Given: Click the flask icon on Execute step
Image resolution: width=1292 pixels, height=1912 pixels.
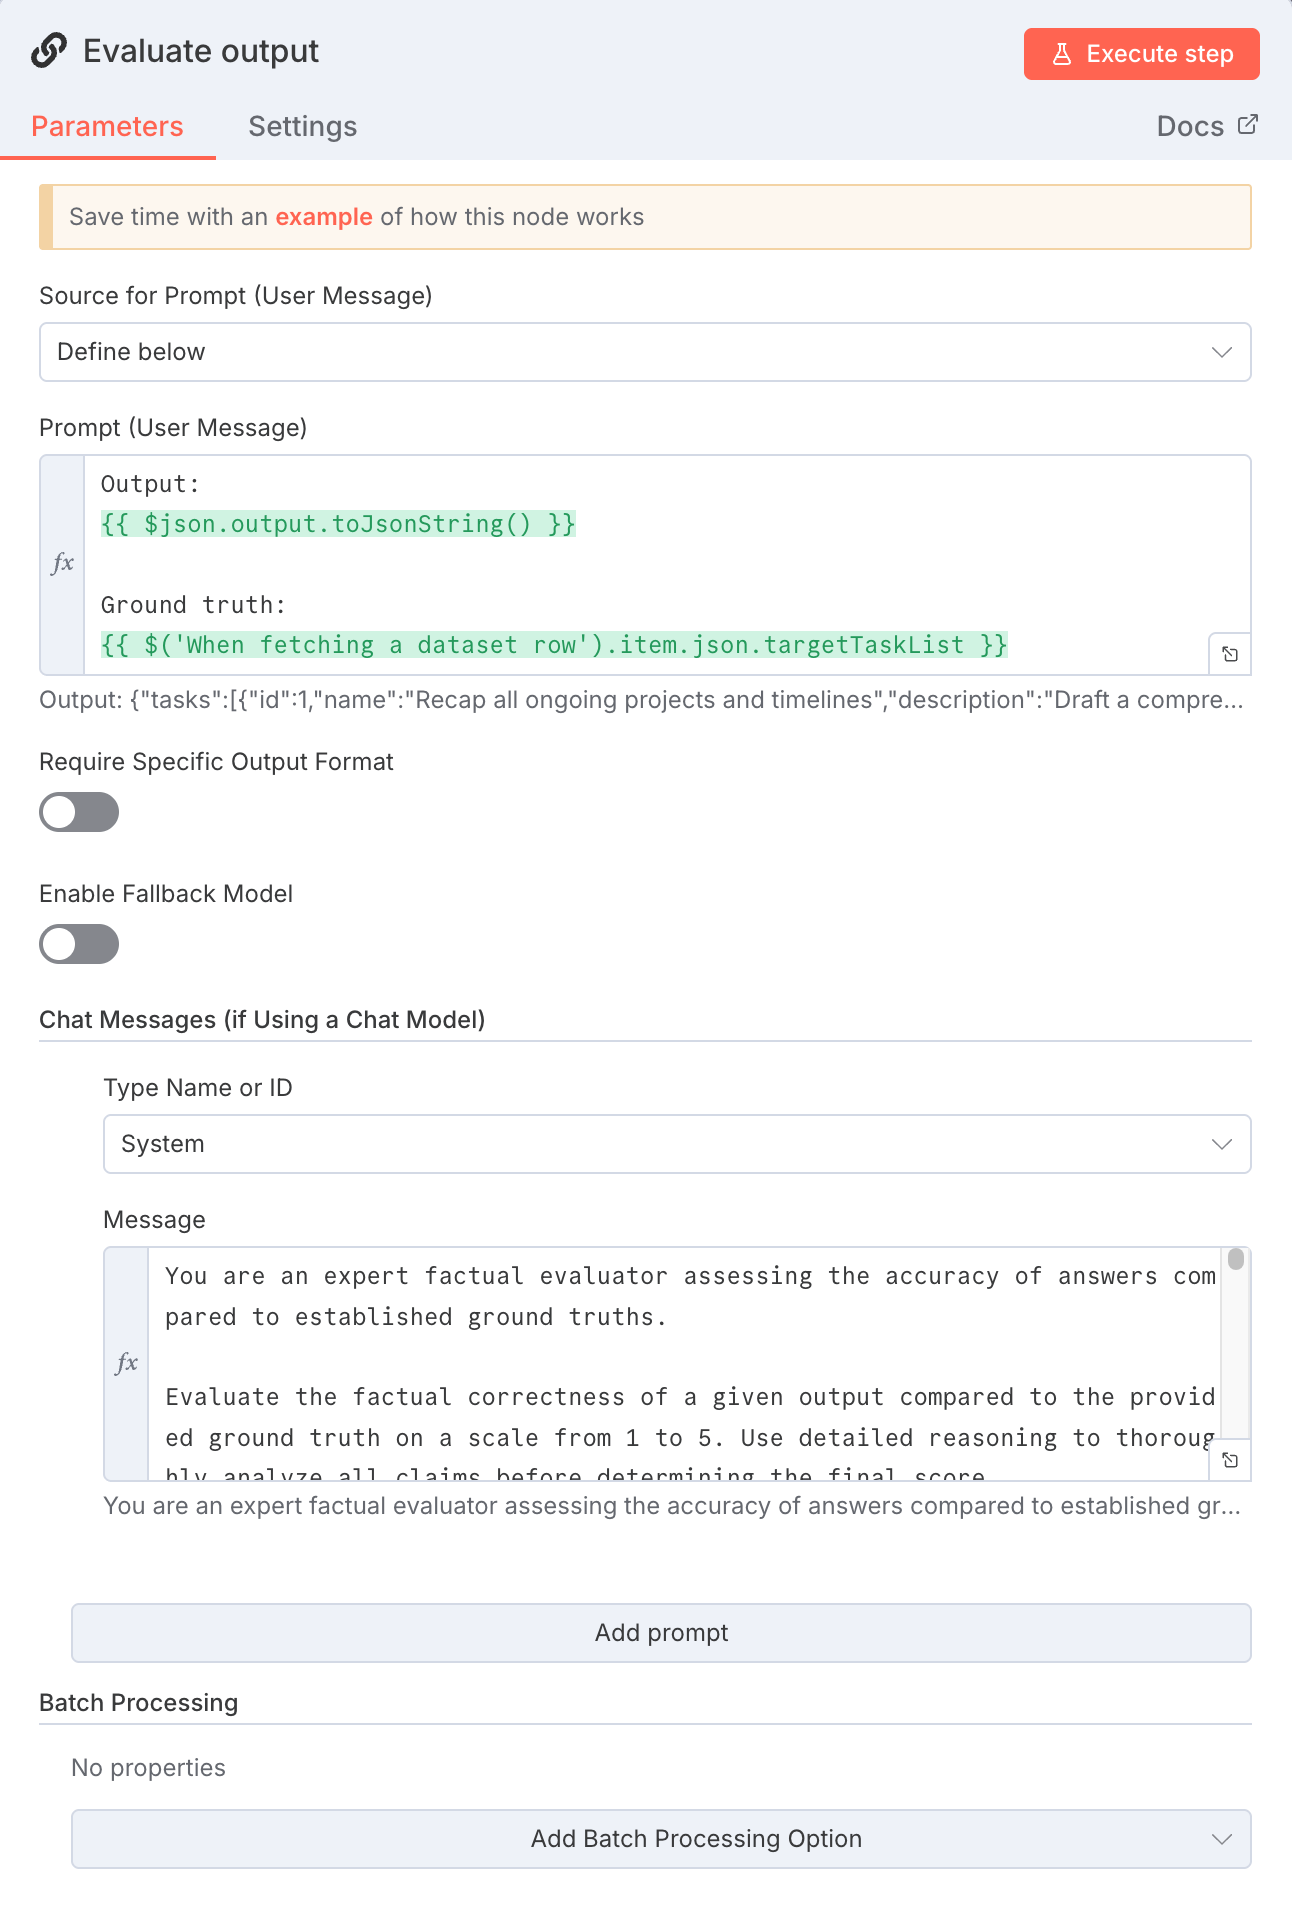Looking at the screenshot, I should point(1062,54).
